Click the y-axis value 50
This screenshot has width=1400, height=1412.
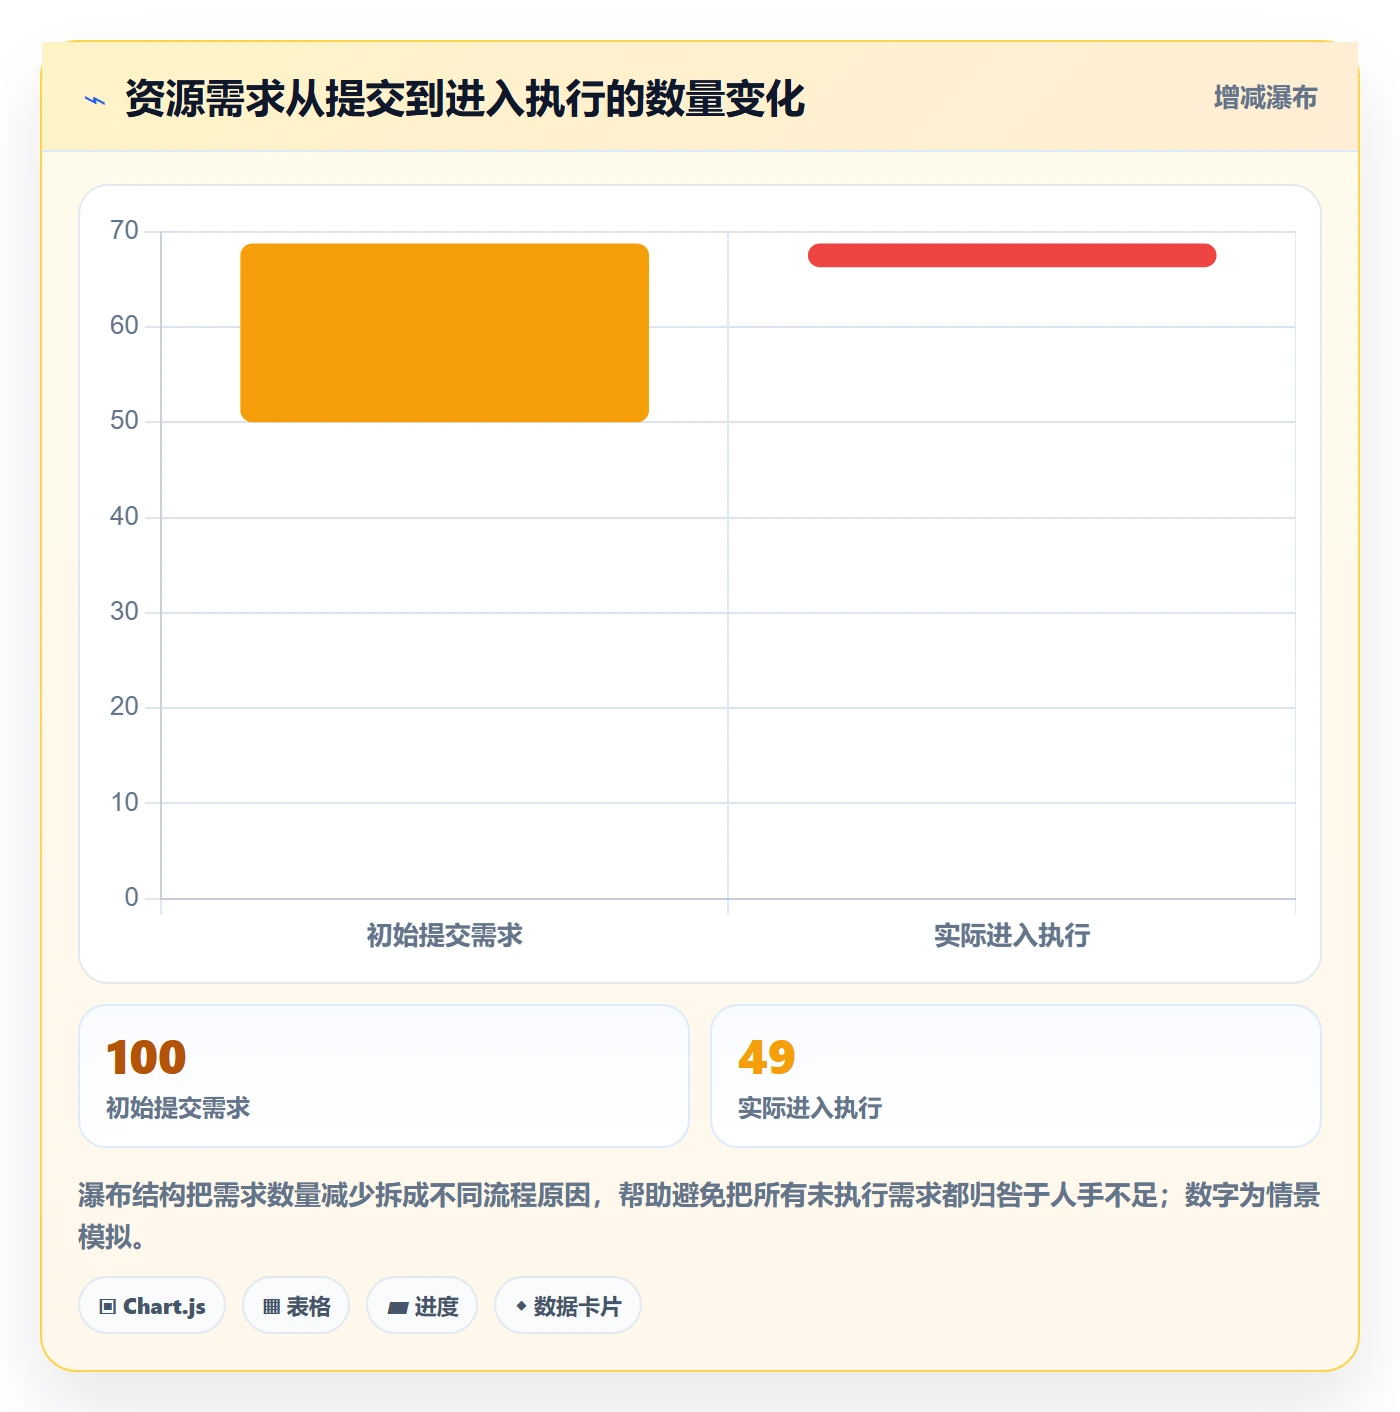(124, 421)
